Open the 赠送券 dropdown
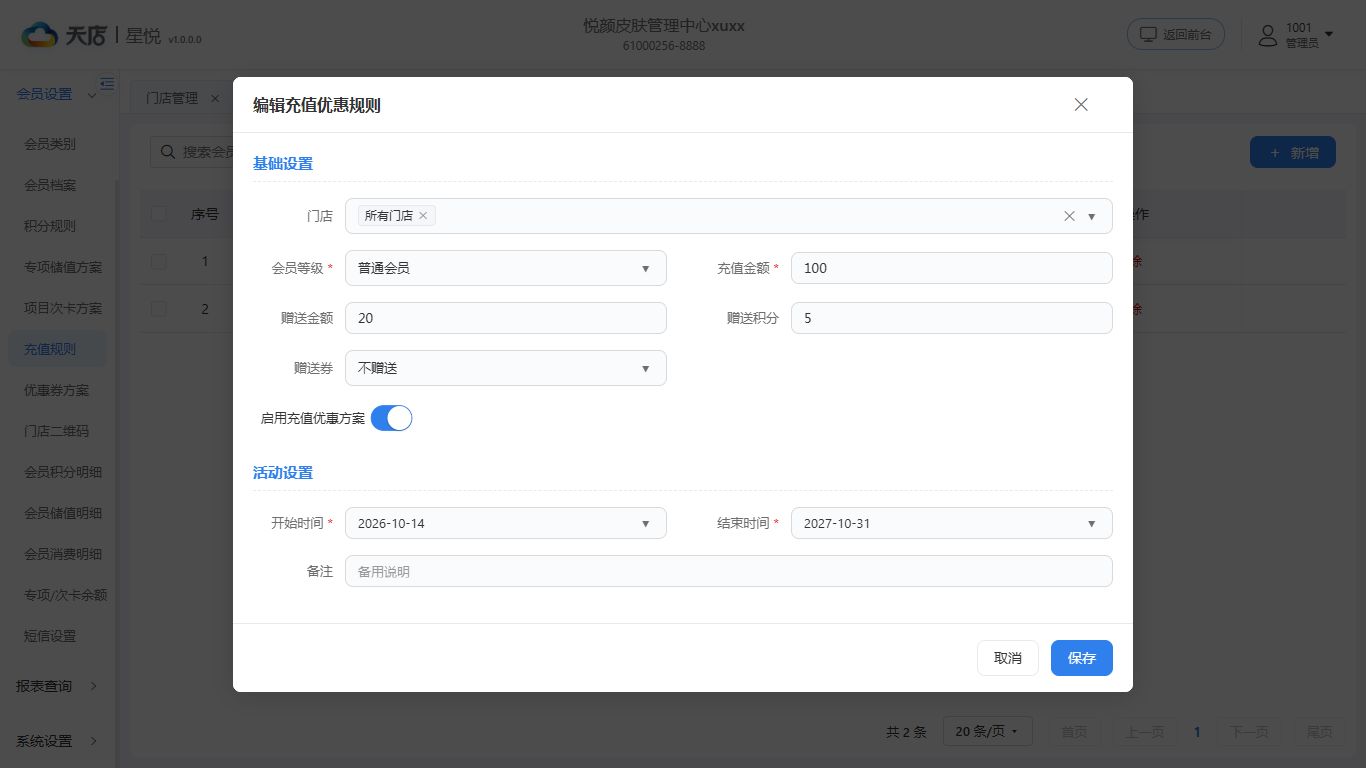Screen dimensions: 1366x768 506,368
